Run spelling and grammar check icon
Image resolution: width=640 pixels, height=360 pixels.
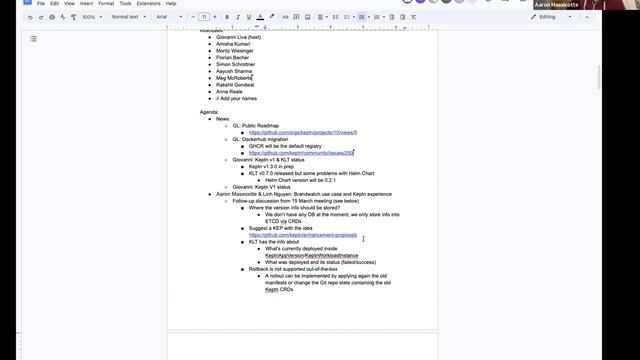tap(62, 17)
